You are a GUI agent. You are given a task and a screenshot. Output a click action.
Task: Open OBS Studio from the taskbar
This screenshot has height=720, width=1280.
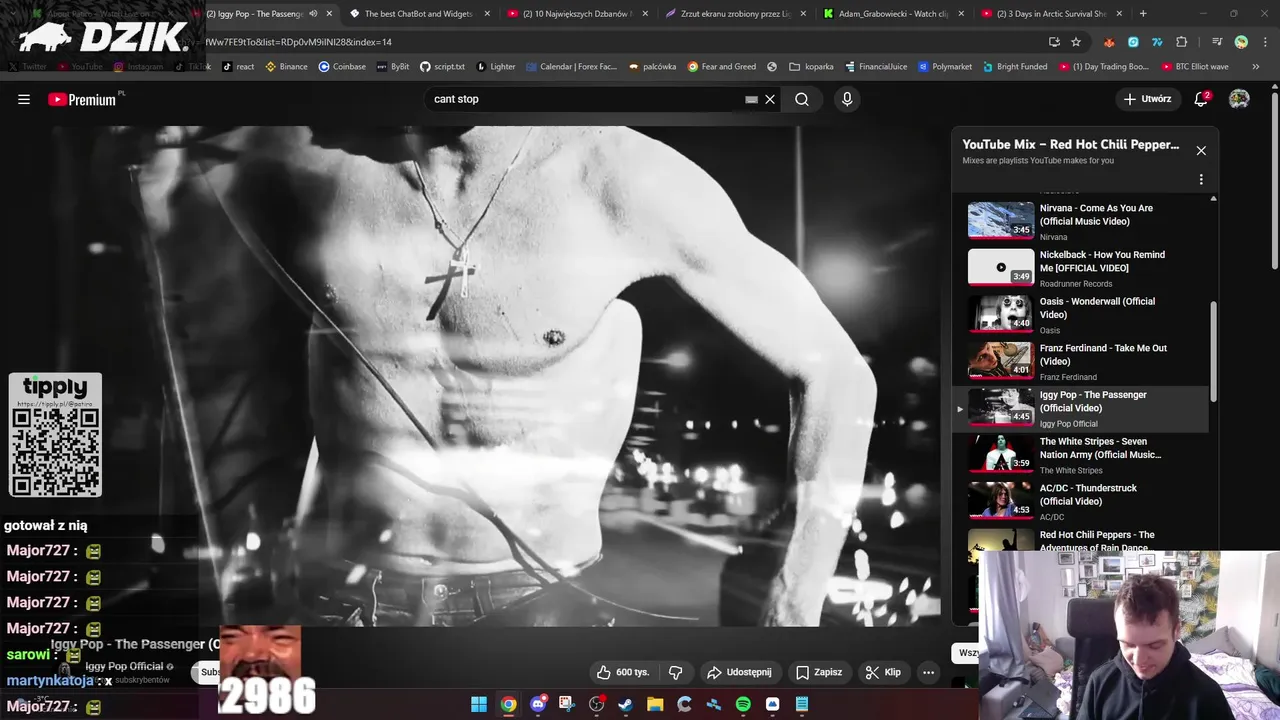(x=597, y=704)
